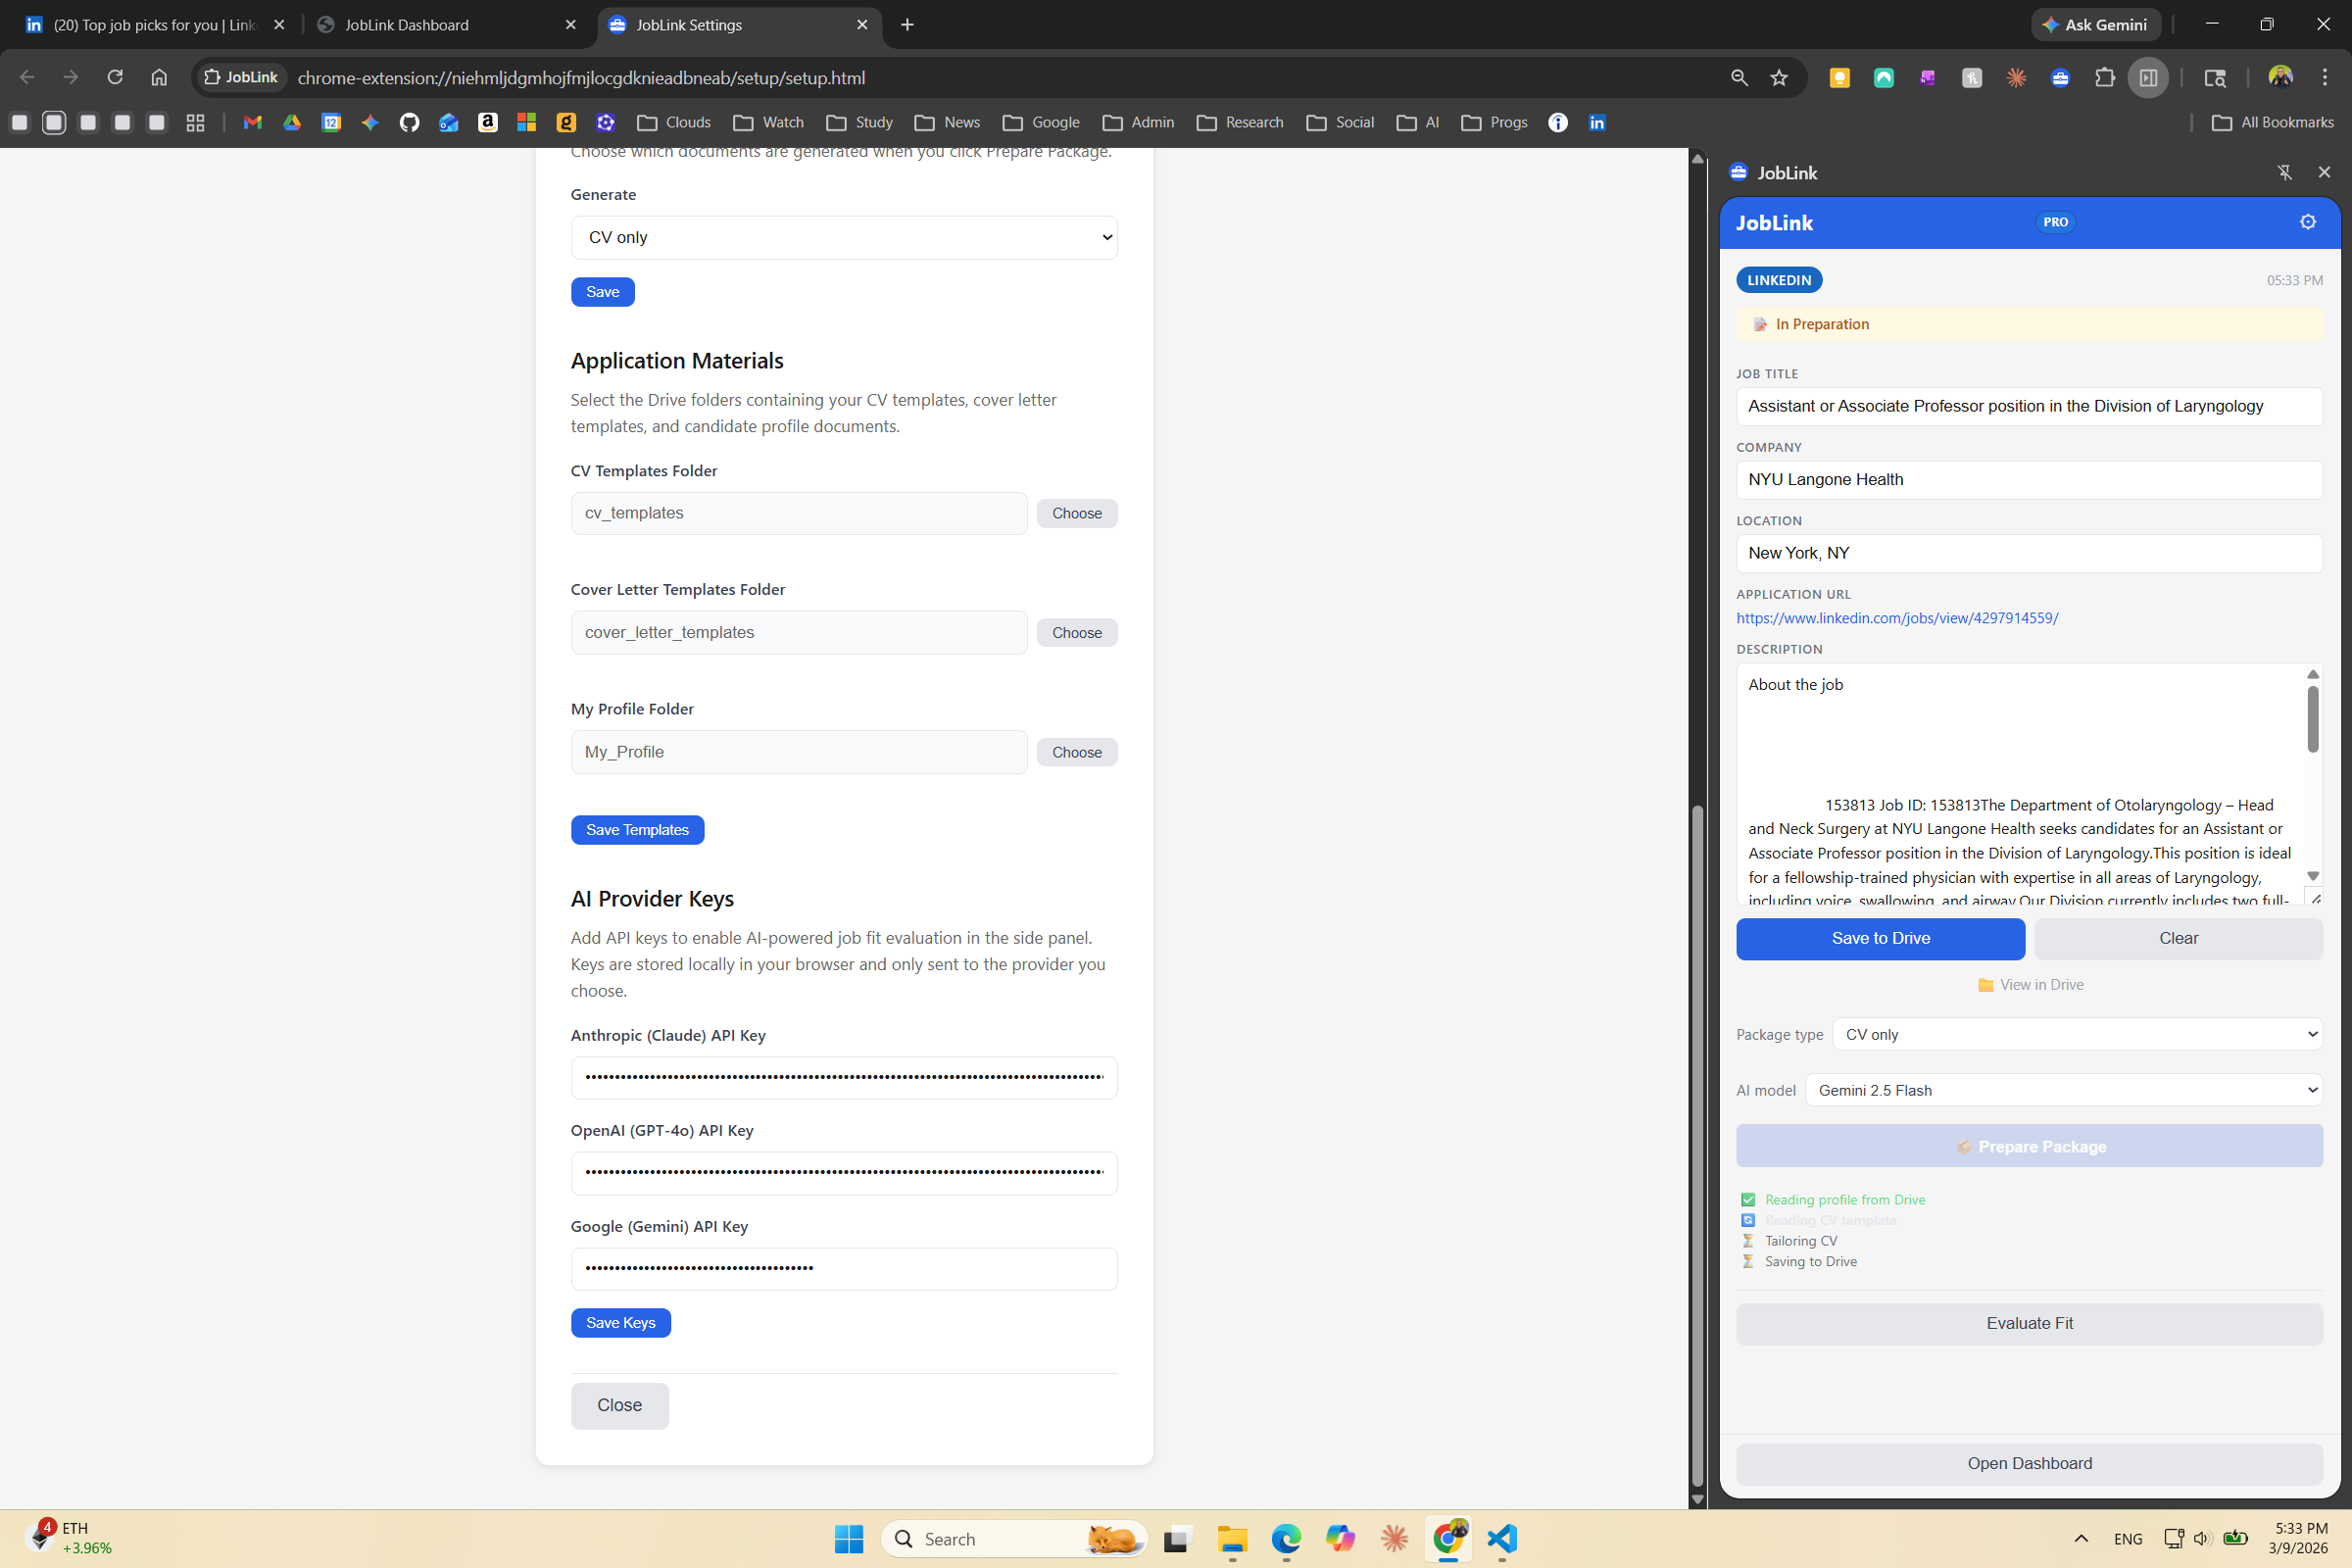Screen dimensions: 2352x1568
Task: Open the OneNote clipper extension
Action: pyautogui.click(x=1927, y=78)
